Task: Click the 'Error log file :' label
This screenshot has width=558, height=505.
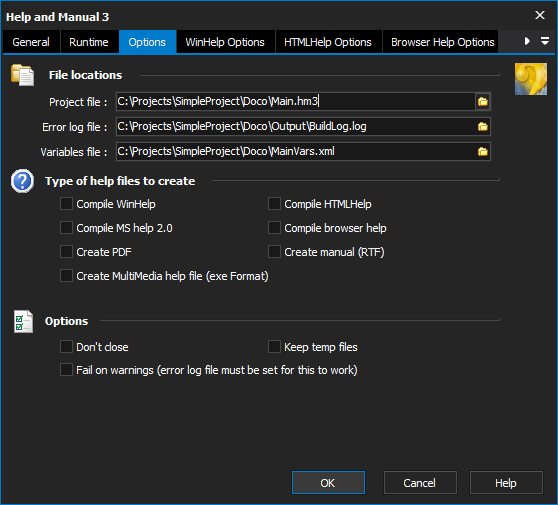Action: tap(74, 127)
